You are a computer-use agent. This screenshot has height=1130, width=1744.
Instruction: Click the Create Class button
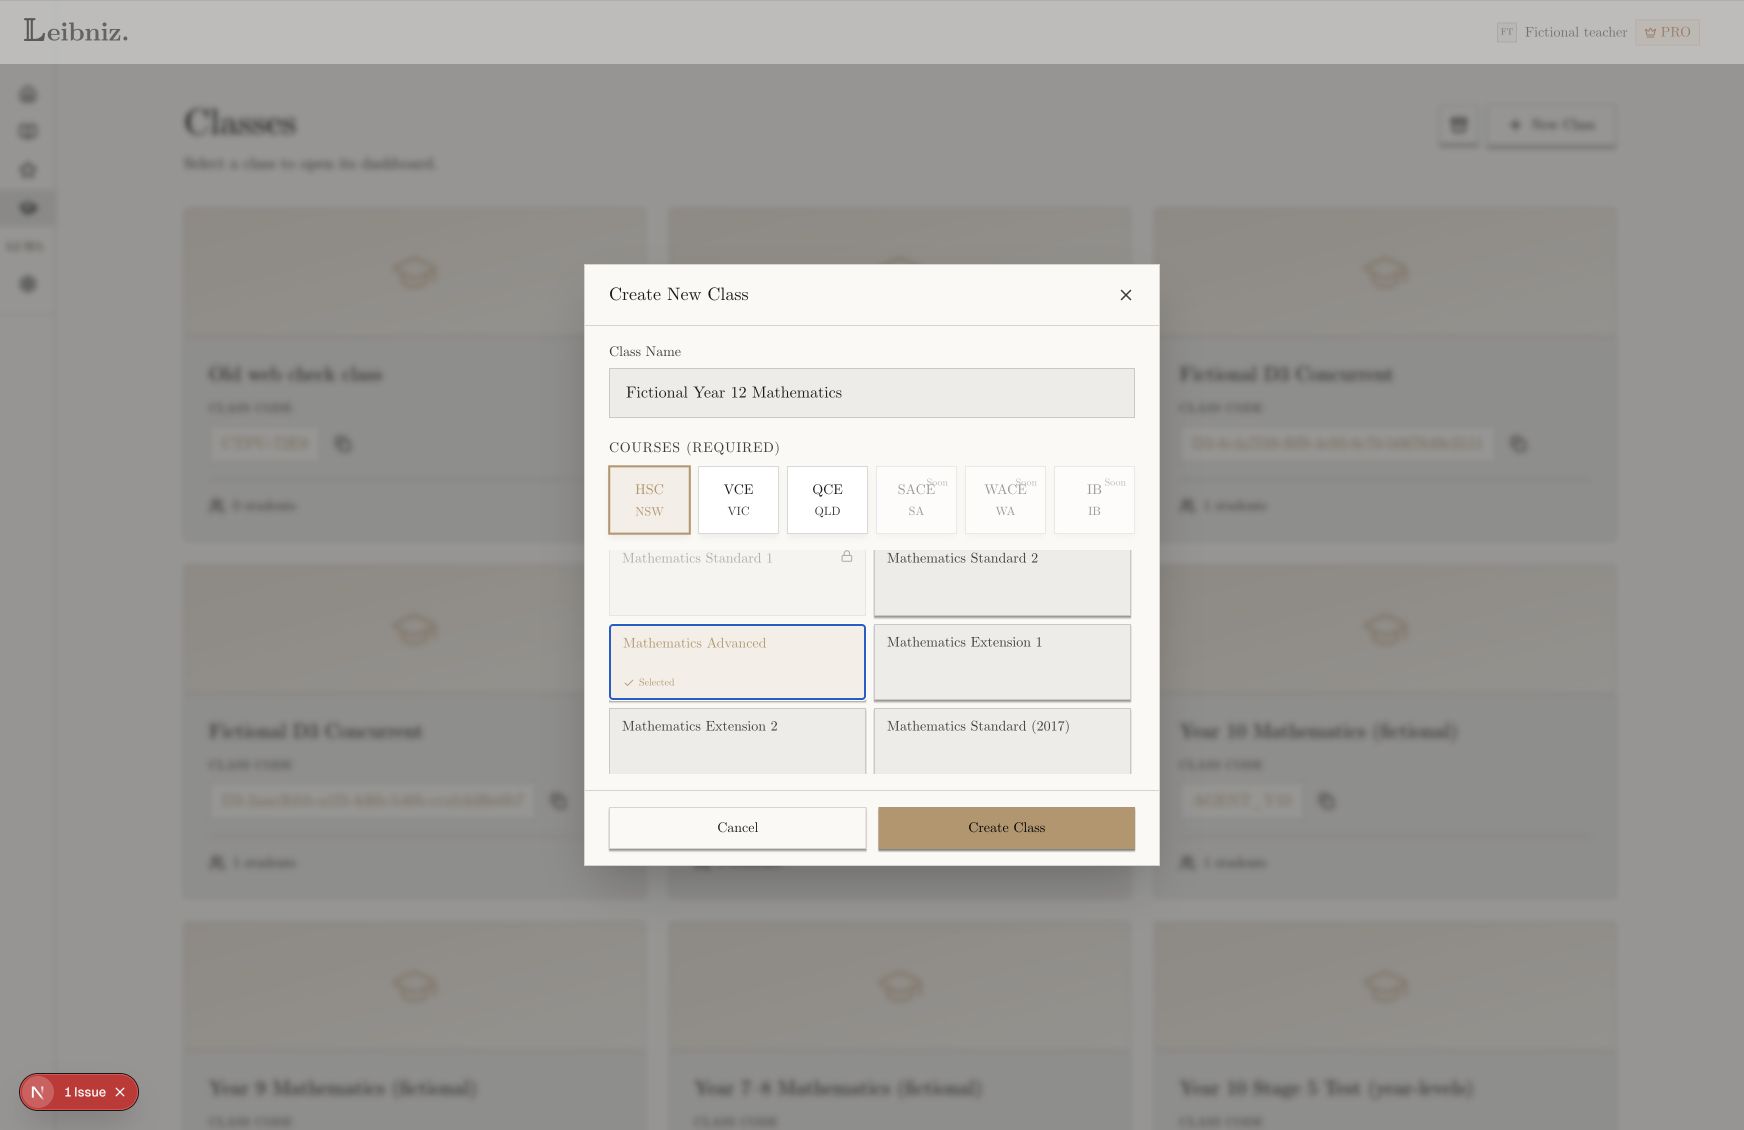click(x=1006, y=828)
